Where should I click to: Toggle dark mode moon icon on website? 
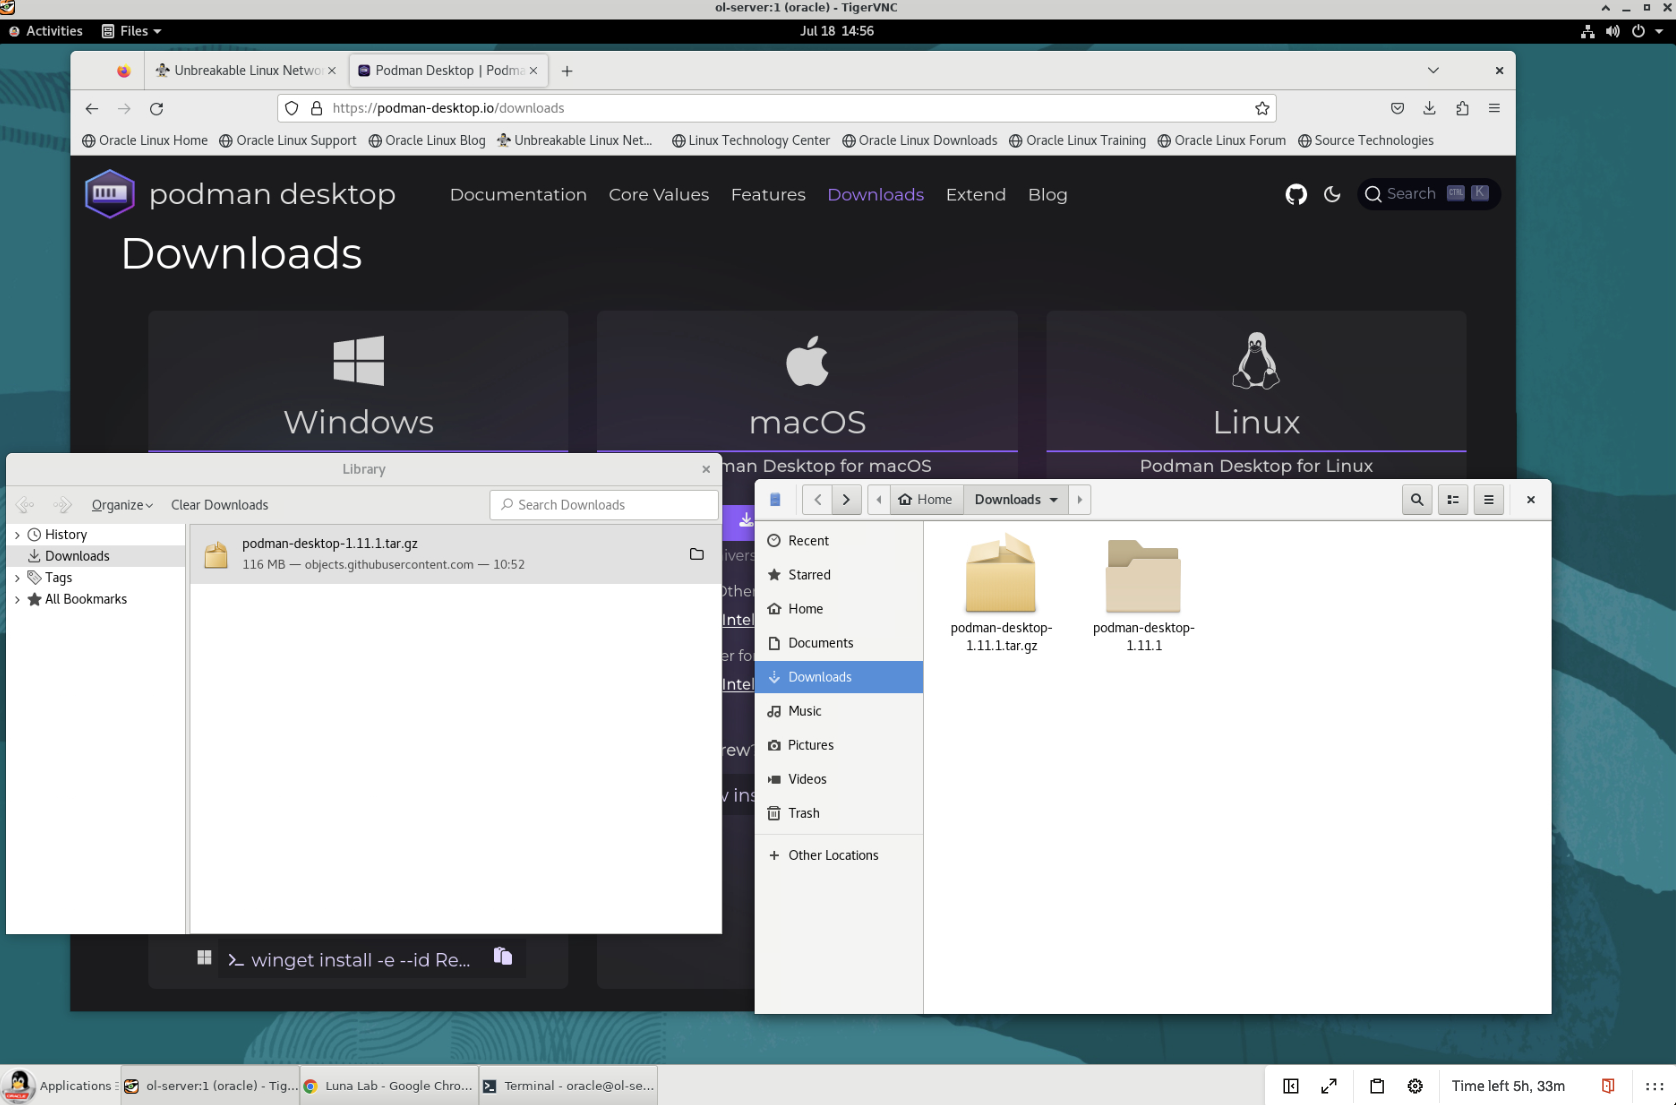coord(1332,194)
